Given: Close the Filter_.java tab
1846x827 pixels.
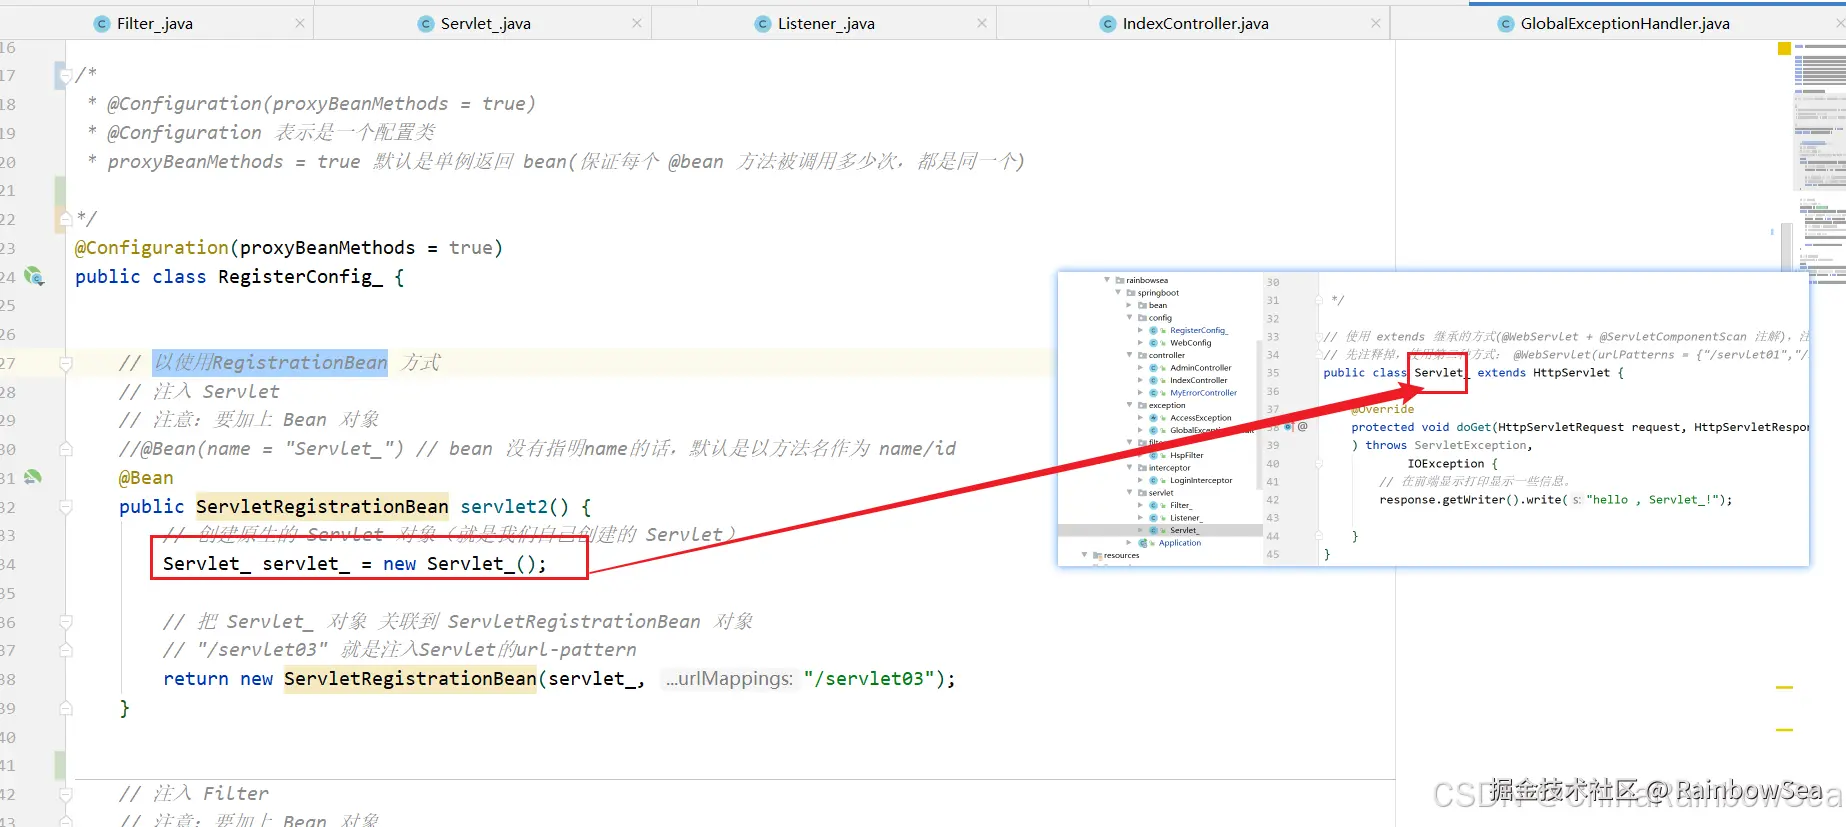Looking at the screenshot, I should [x=300, y=23].
